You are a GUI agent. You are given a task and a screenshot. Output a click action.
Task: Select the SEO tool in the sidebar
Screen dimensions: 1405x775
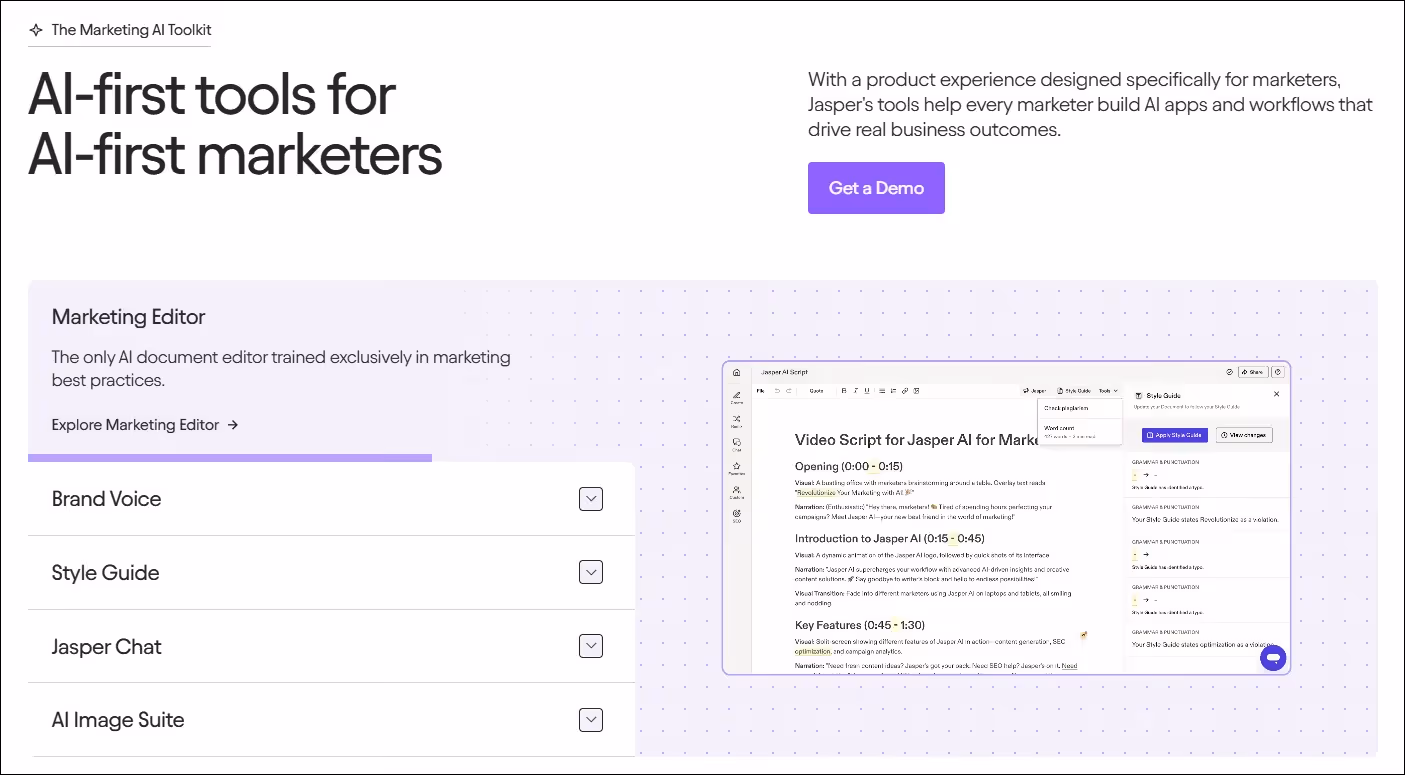pos(737,513)
